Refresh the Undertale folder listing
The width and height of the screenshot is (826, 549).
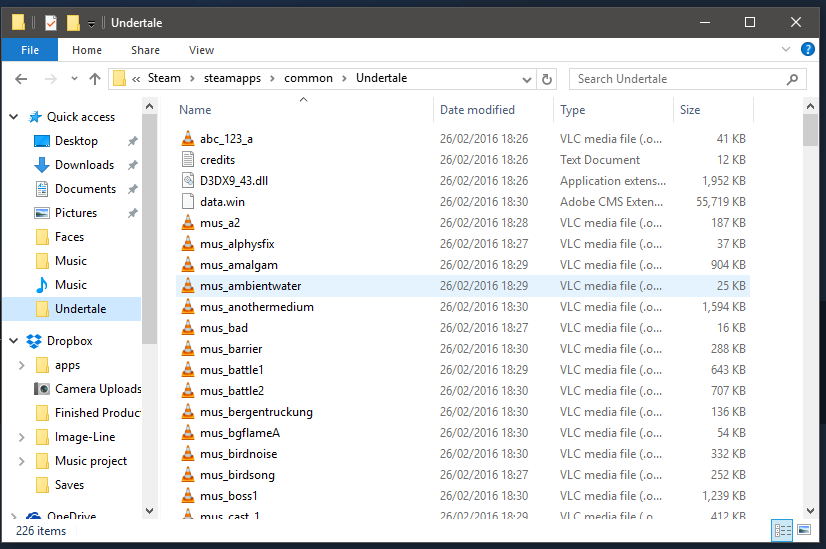click(547, 79)
